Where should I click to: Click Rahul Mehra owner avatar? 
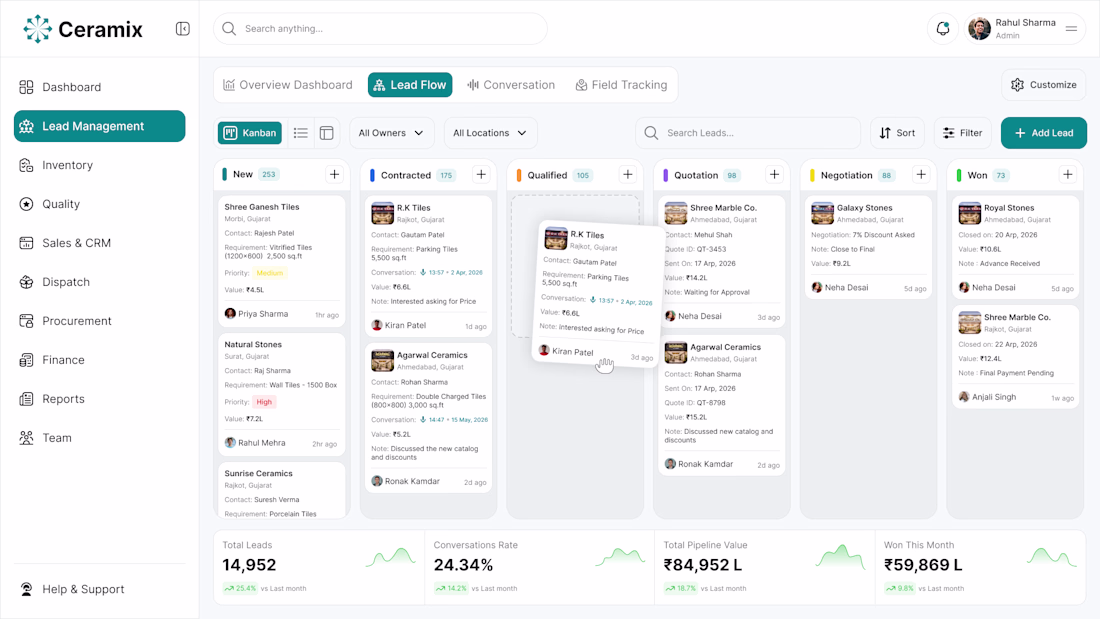230,443
